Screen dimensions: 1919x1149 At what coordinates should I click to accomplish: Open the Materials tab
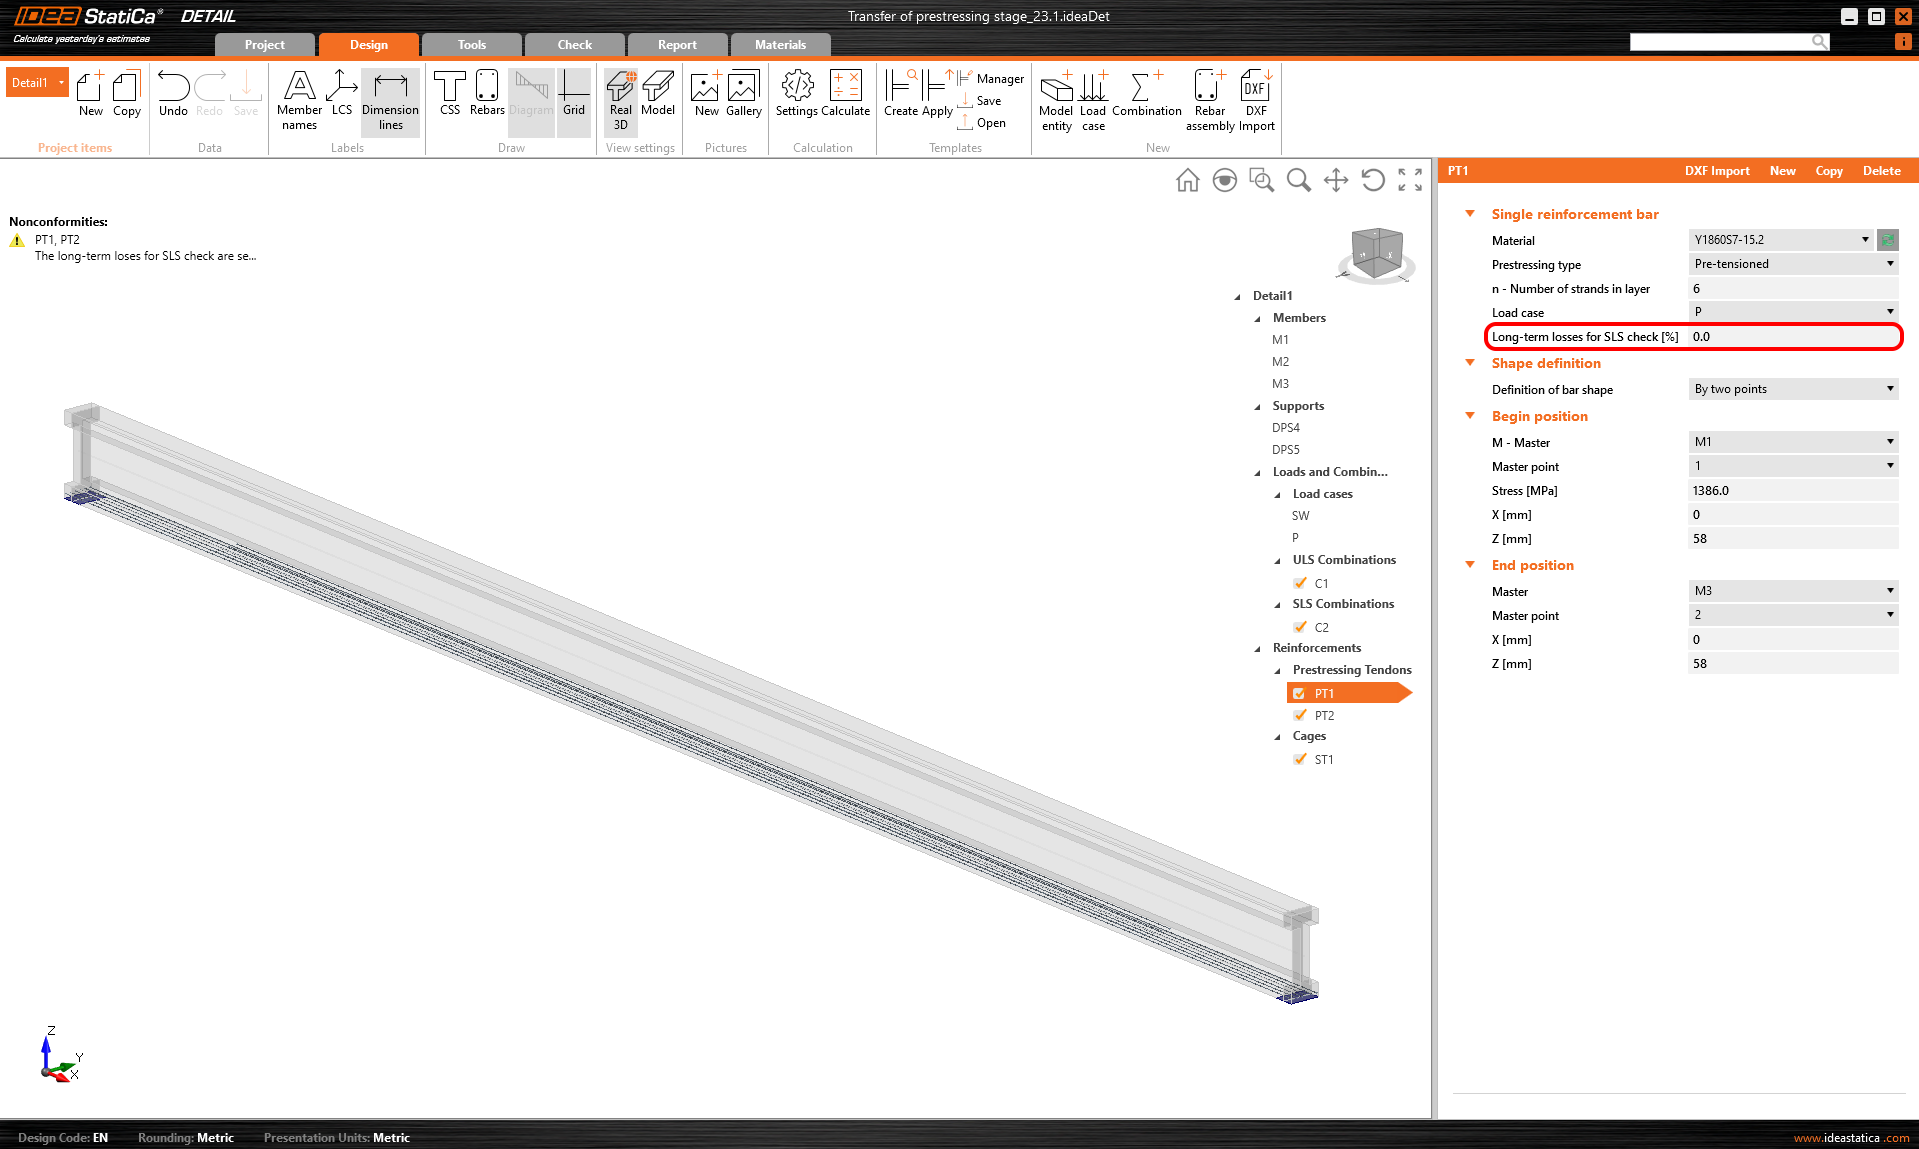tap(780, 44)
